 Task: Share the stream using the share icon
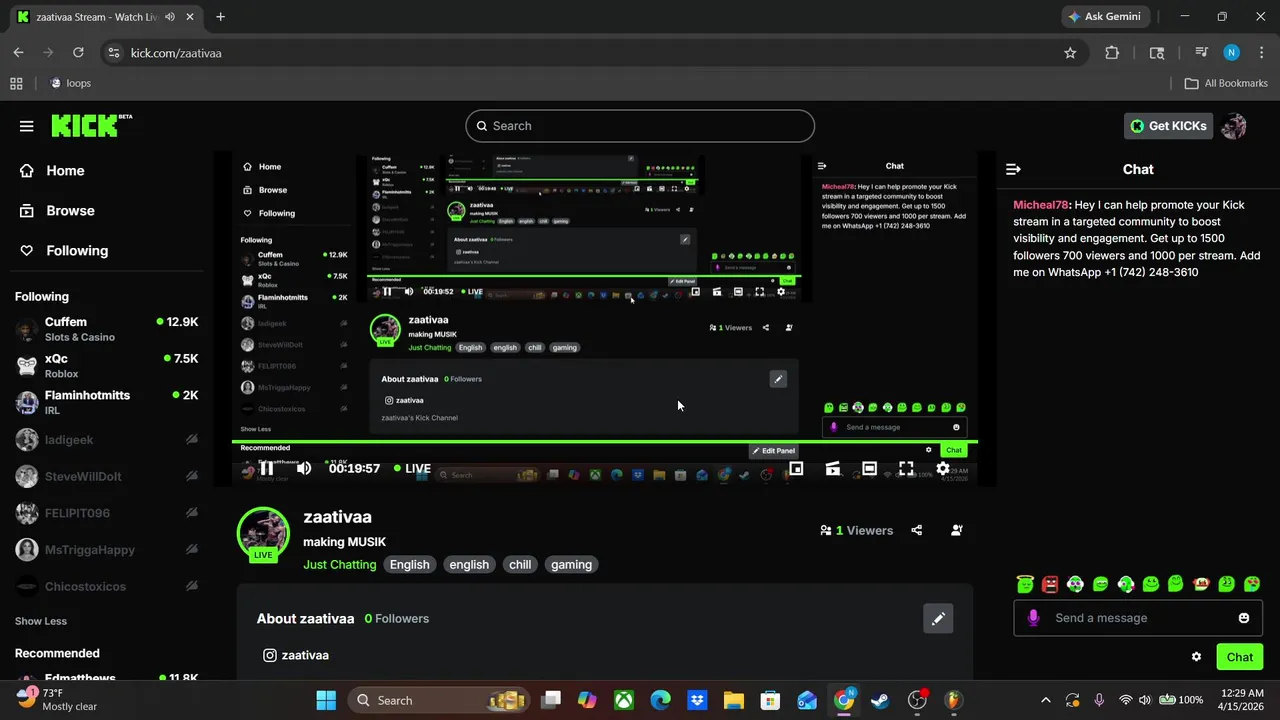click(917, 531)
